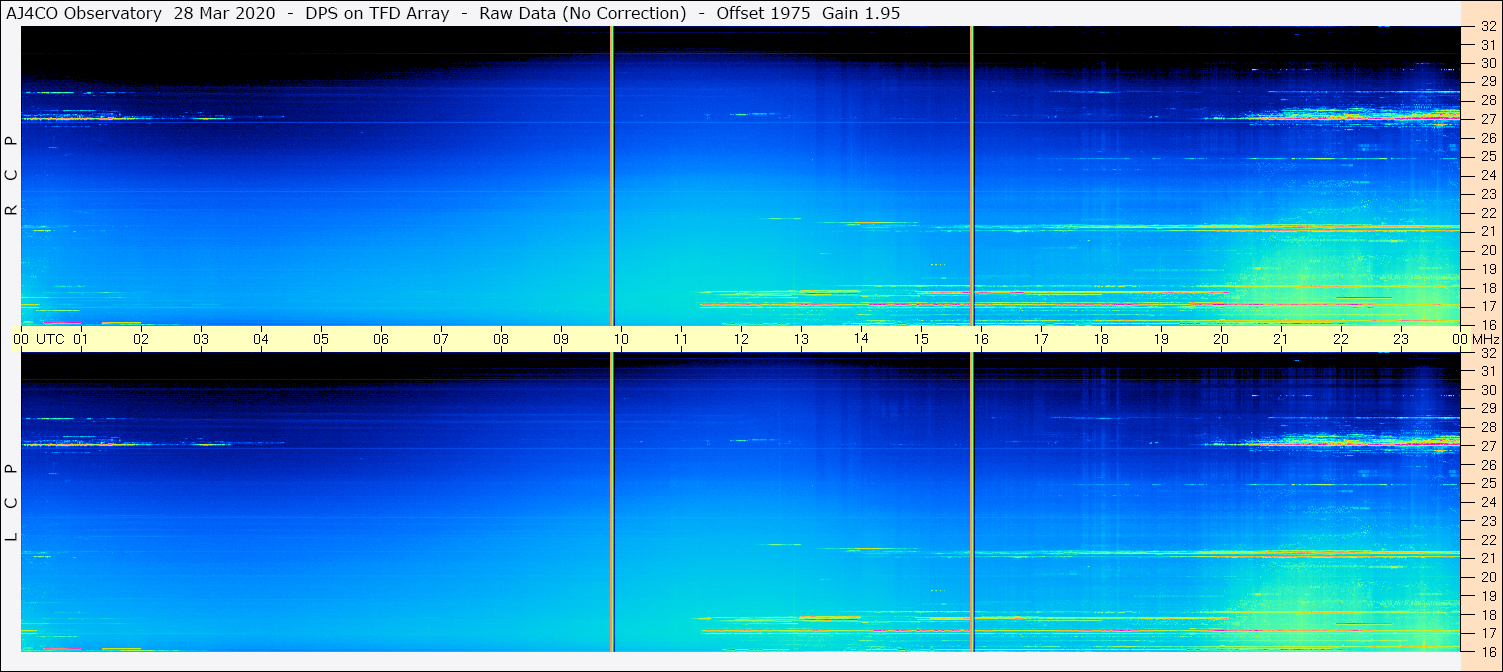Viewport: 1503px width, 672px height.
Task: Click the "01" hour label on the time axis
Action: (x=81, y=339)
